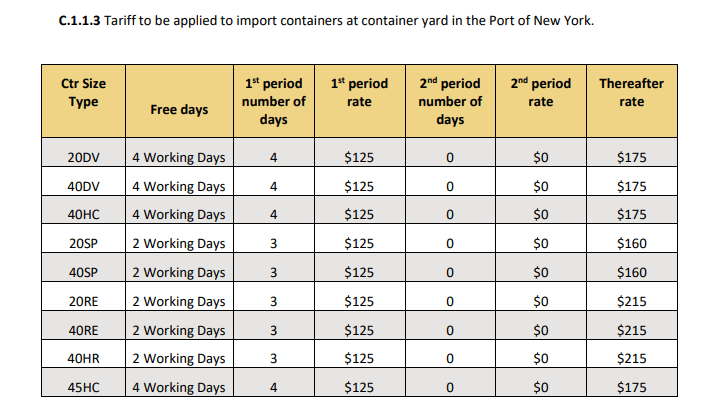Click the 45HC container type cell

click(84, 388)
